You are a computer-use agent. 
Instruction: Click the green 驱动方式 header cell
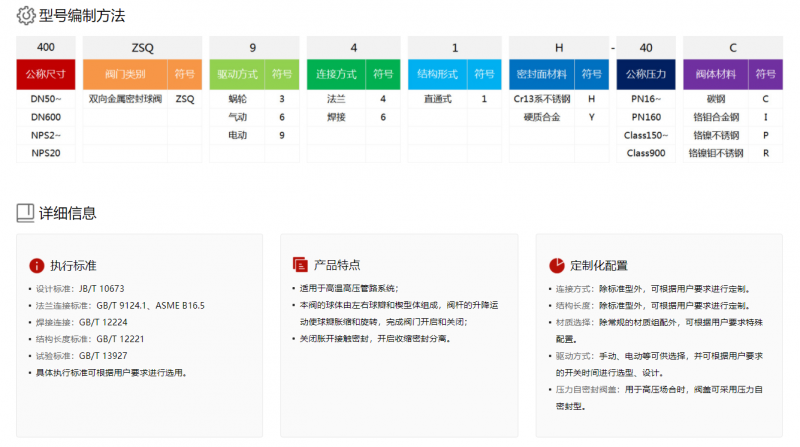237,74
